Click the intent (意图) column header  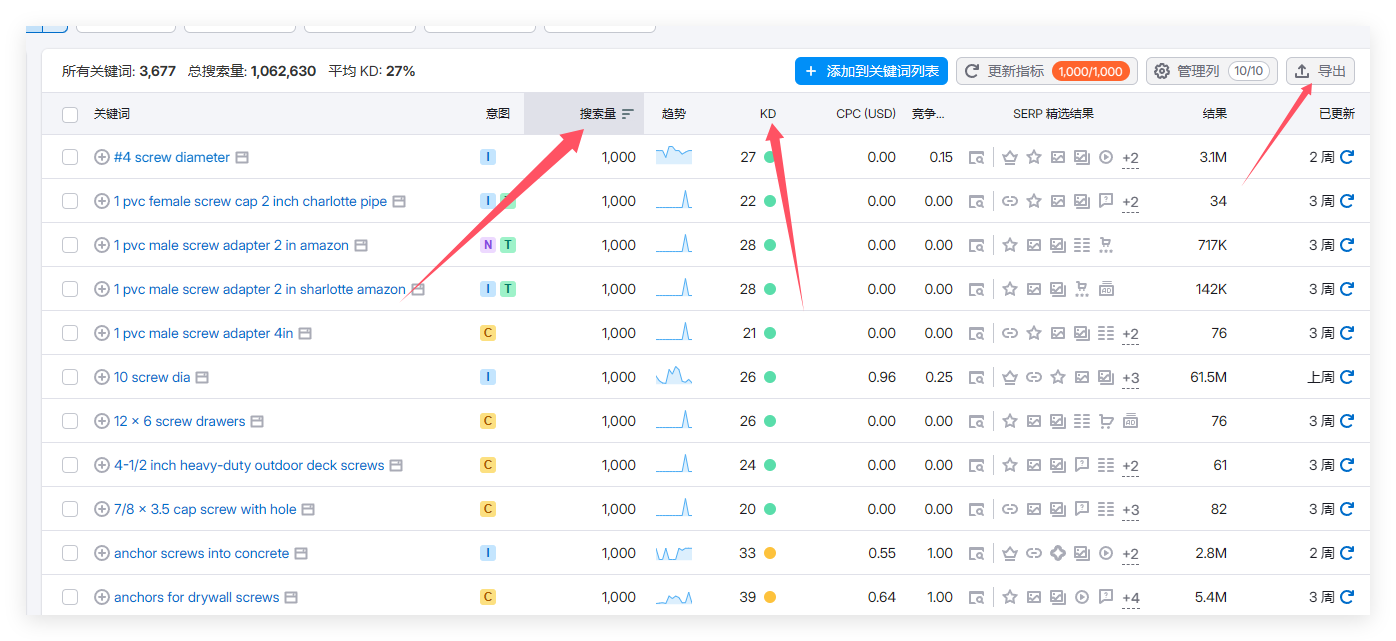point(498,114)
